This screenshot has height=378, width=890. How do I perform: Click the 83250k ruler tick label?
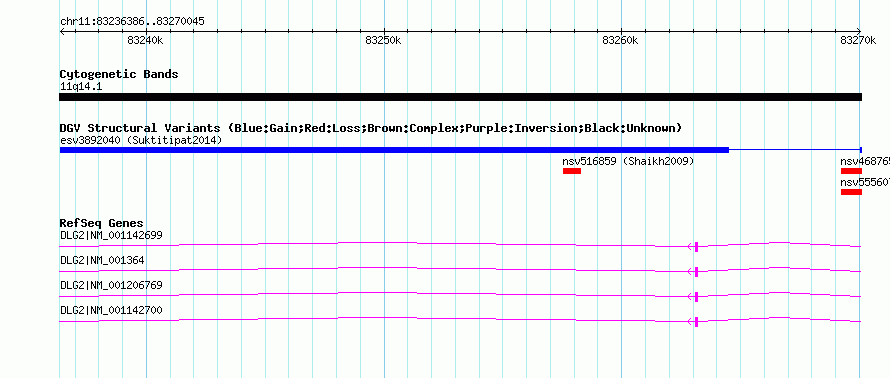tap(384, 40)
